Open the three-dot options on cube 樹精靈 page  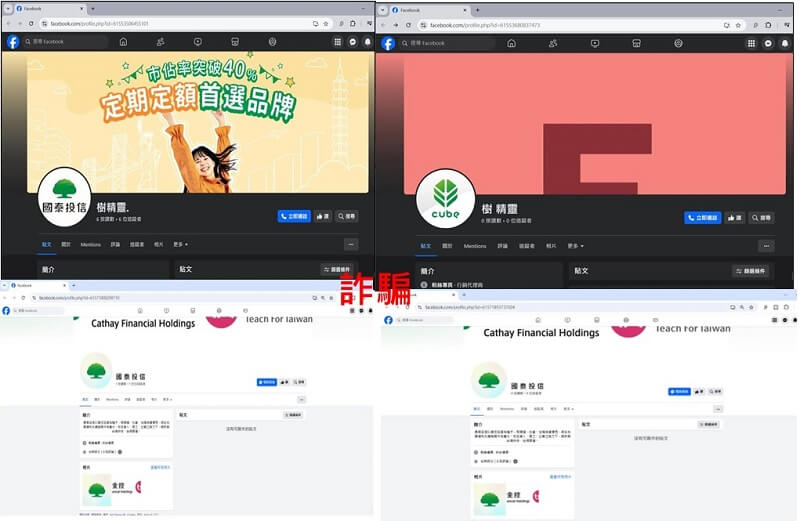(766, 246)
